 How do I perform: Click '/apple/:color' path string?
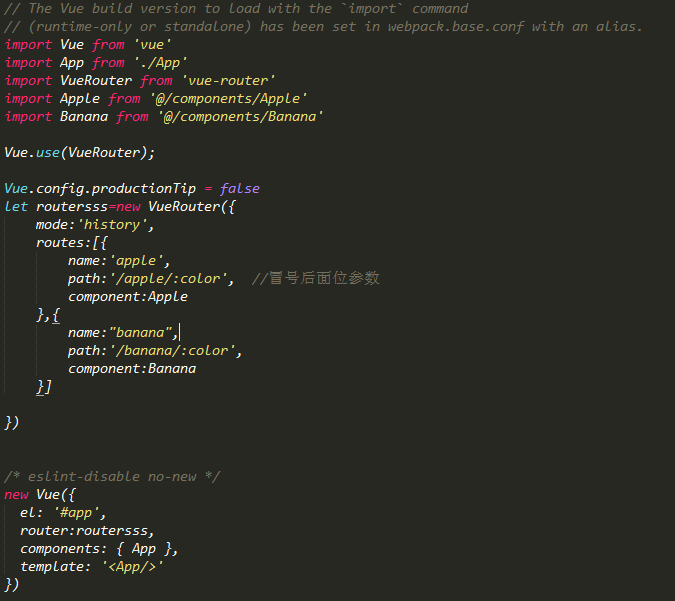pyautogui.click(x=168, y=279)
